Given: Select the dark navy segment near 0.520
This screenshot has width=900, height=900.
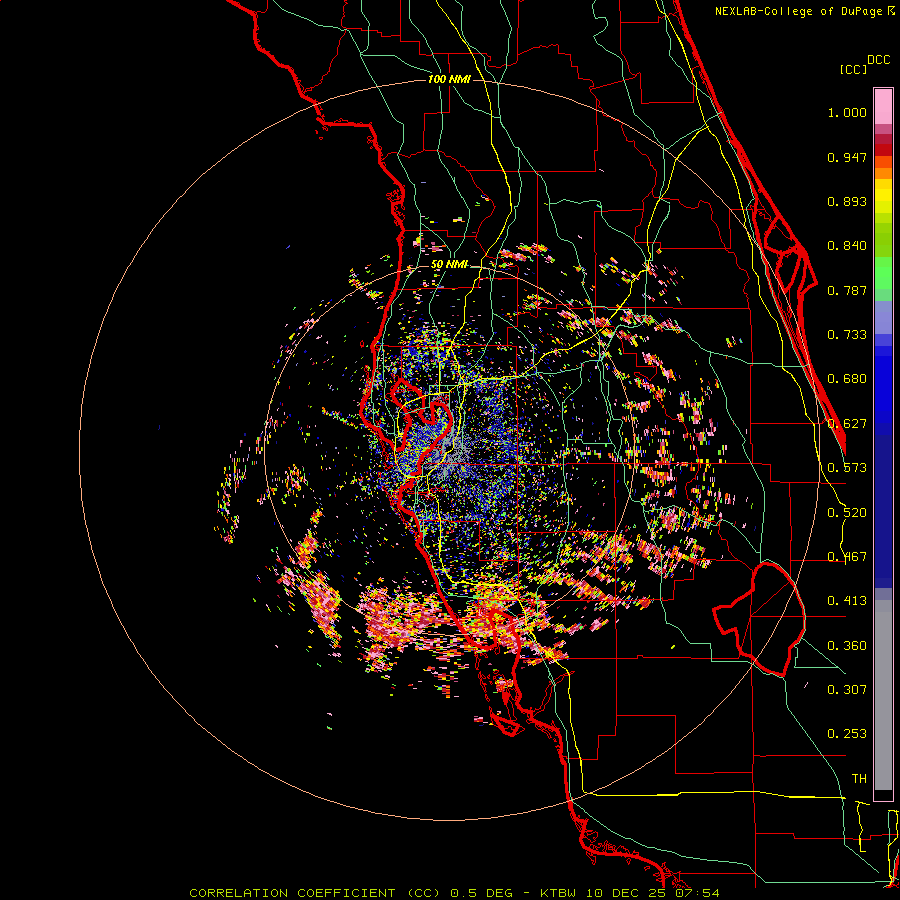Looking at the screenshot, I should (883, 511).
